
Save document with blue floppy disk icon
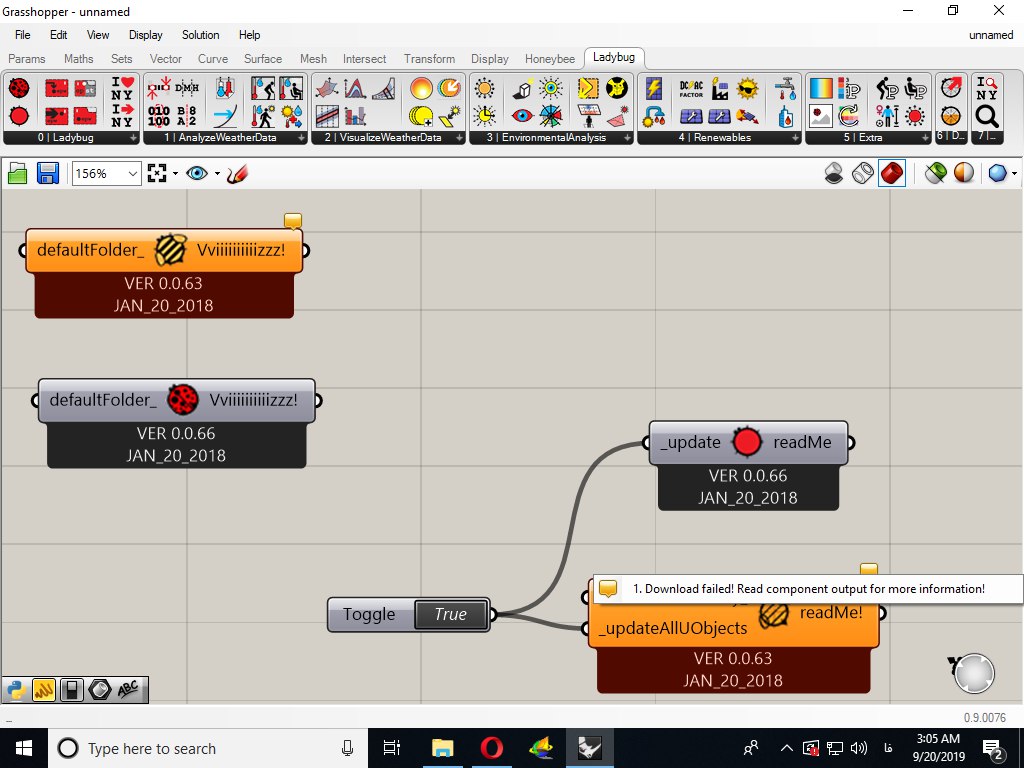[48, 174]
